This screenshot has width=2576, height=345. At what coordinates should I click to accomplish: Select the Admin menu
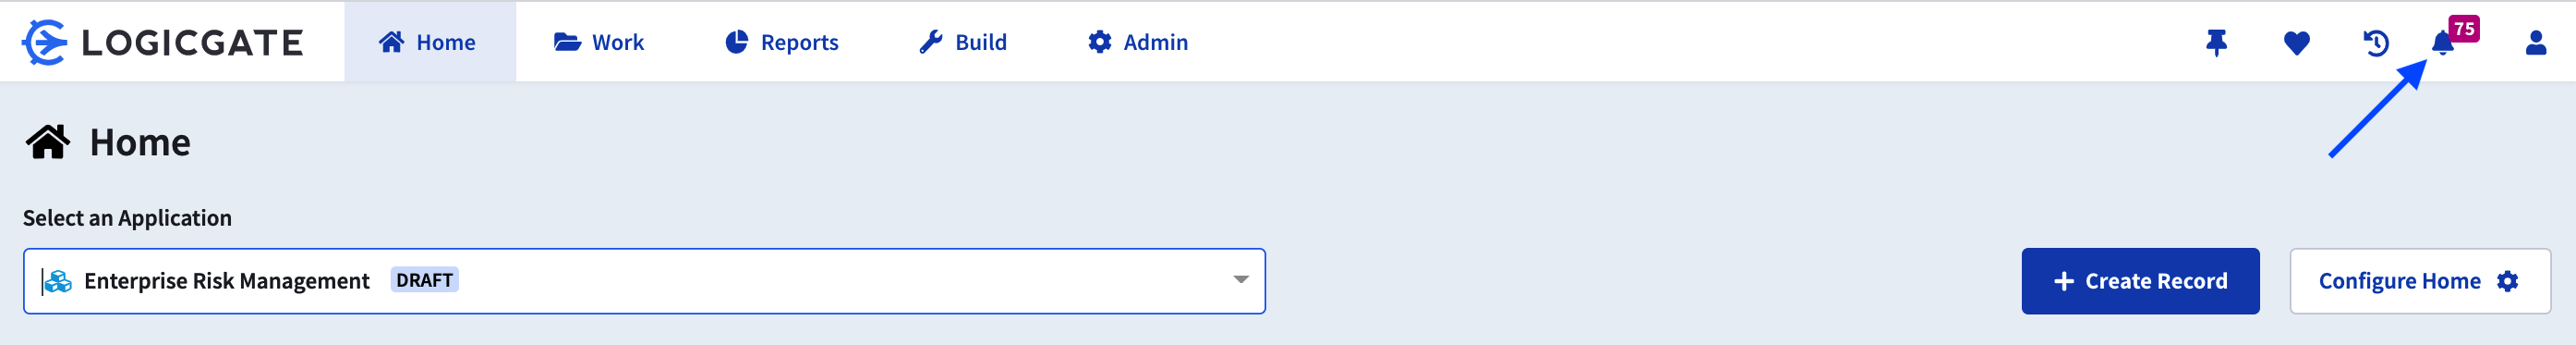[x=1138, y=42]
